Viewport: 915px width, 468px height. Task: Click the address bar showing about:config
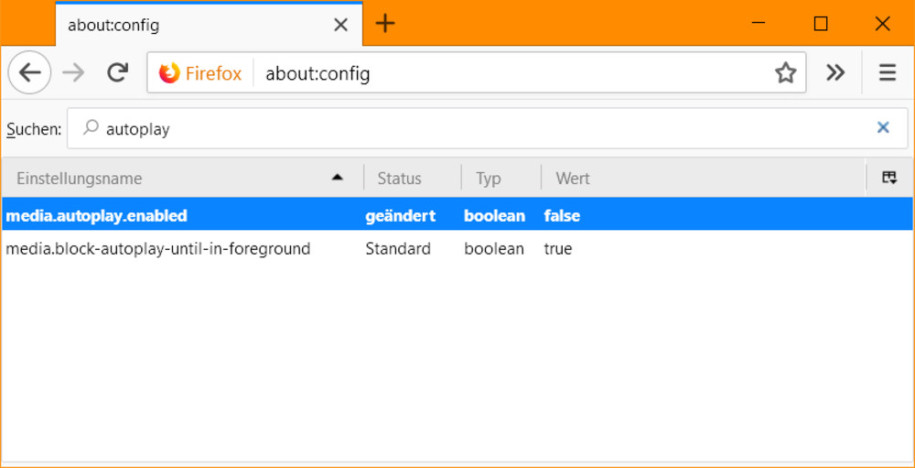point(508,74)
